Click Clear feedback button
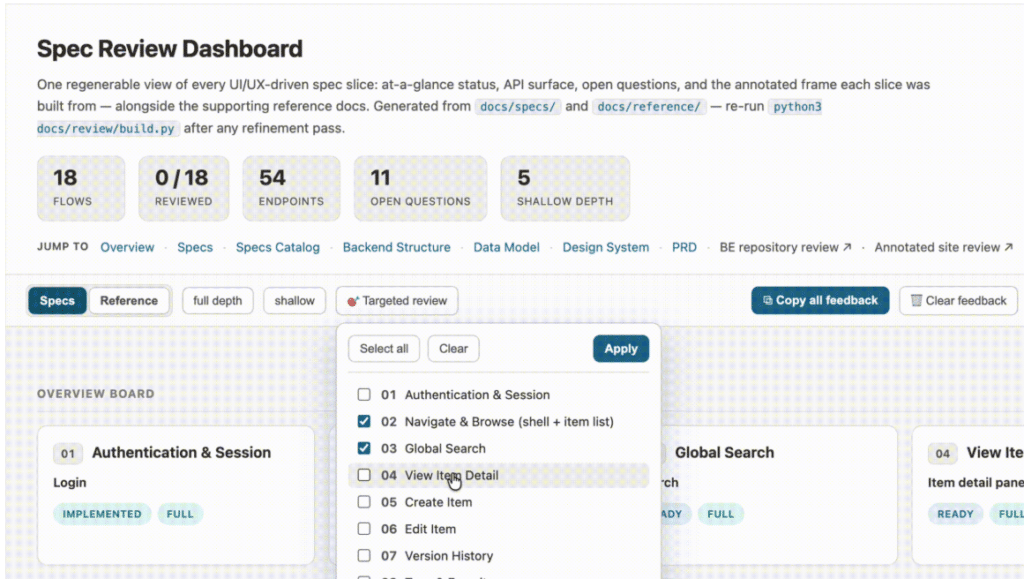Screen dimensions: 1024x579 tap(958, 300)
